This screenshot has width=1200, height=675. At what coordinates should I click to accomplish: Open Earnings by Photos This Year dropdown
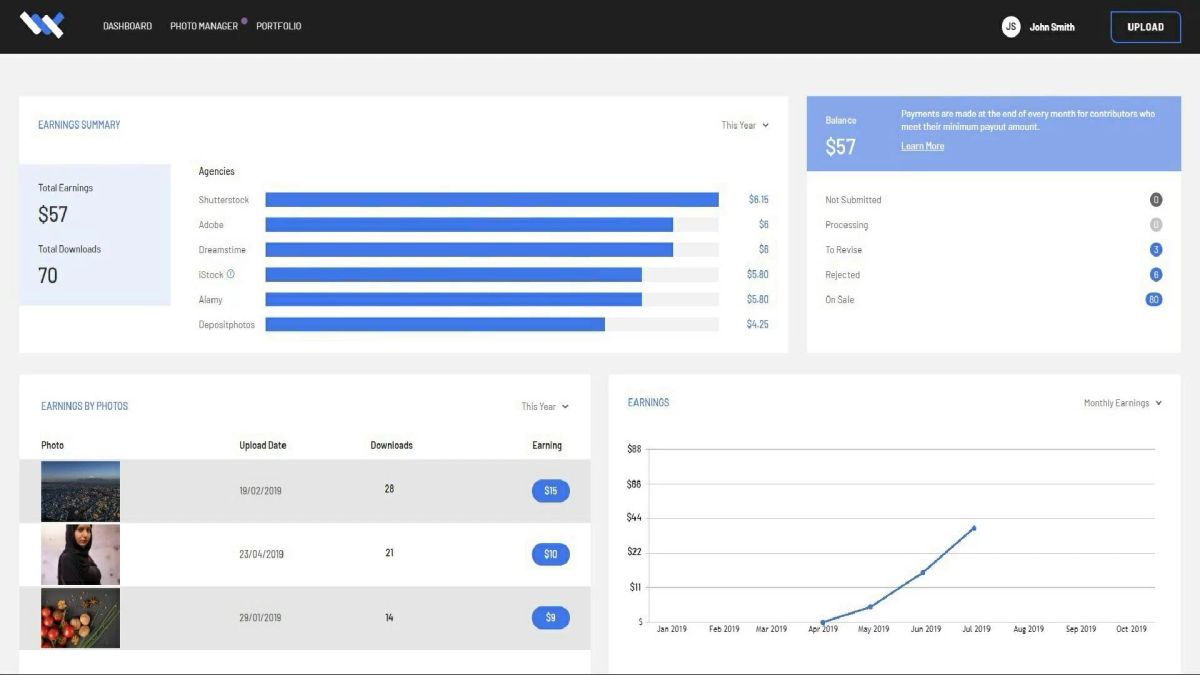click(545, 407)
